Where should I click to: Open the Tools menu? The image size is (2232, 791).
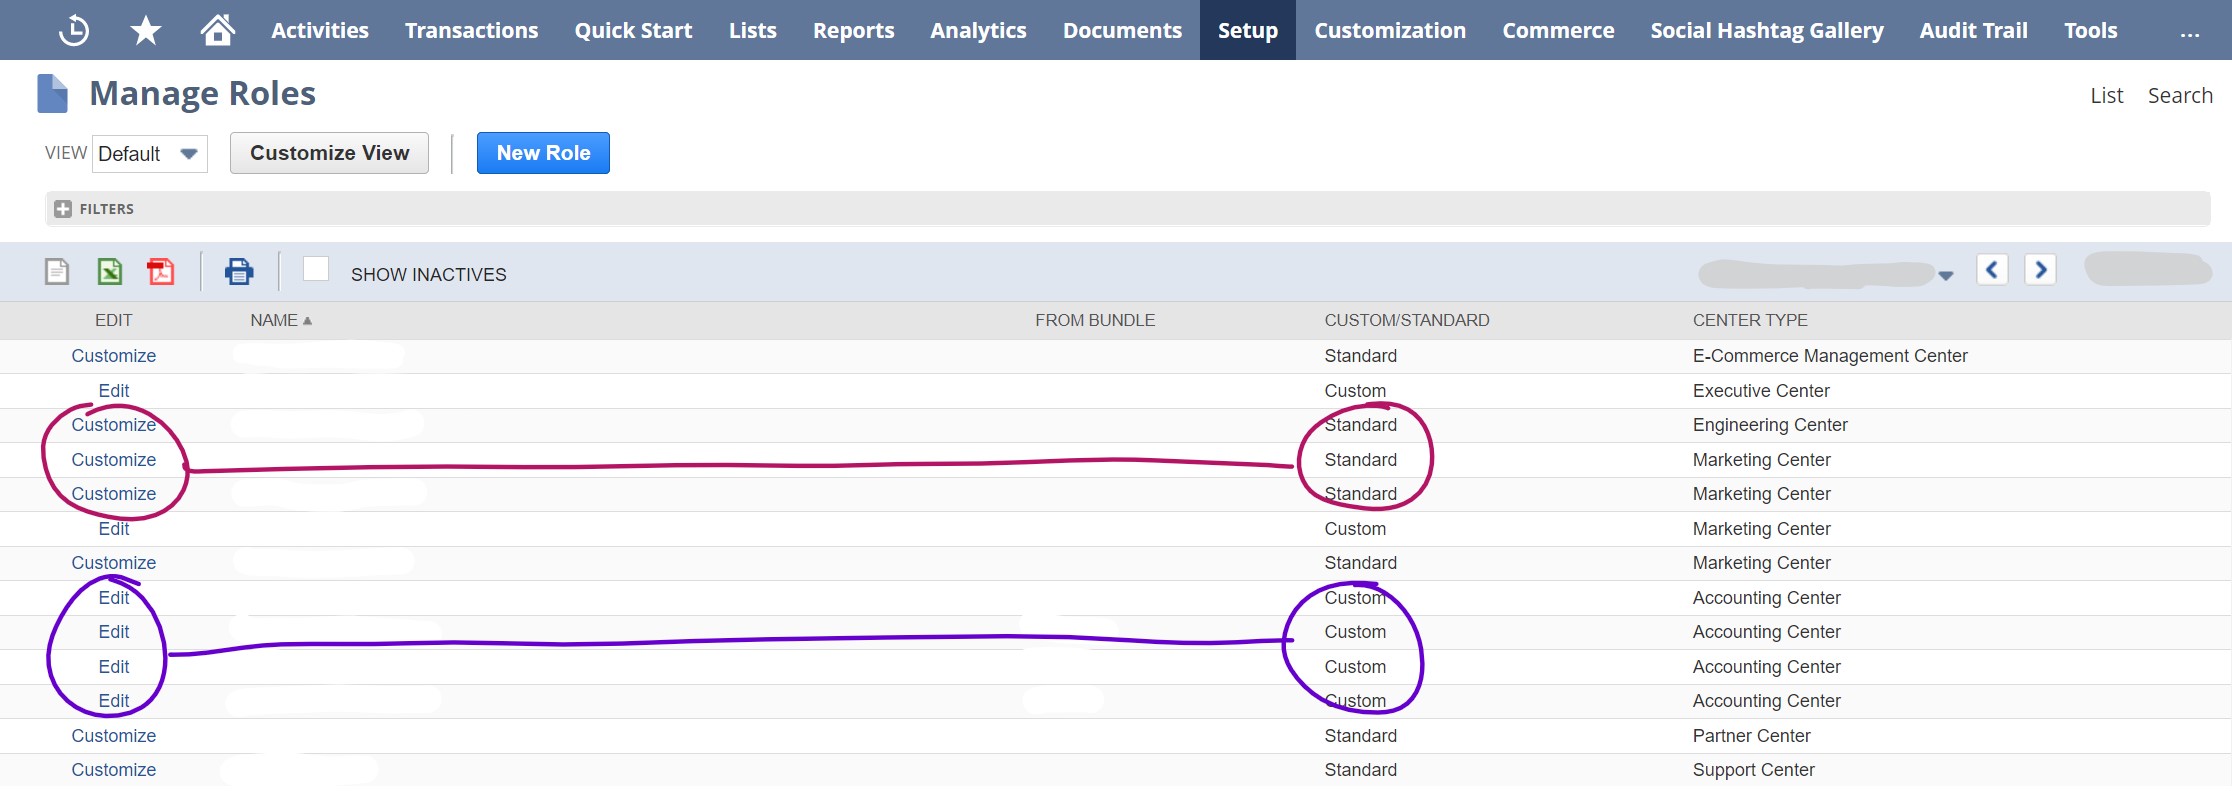pos(2091,31)
